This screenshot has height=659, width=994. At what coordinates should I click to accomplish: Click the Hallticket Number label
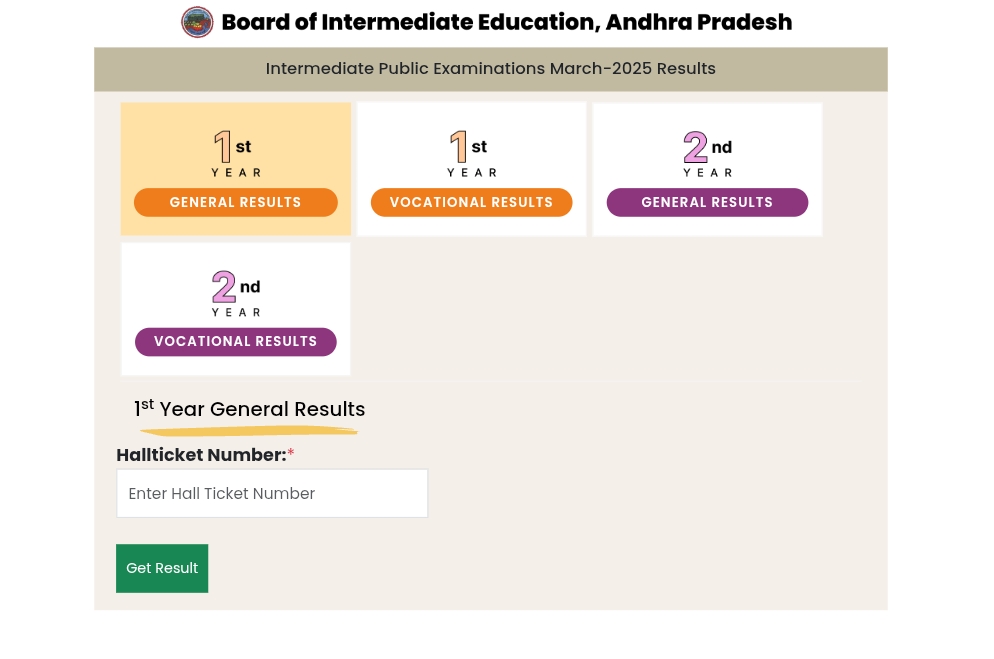201,455
